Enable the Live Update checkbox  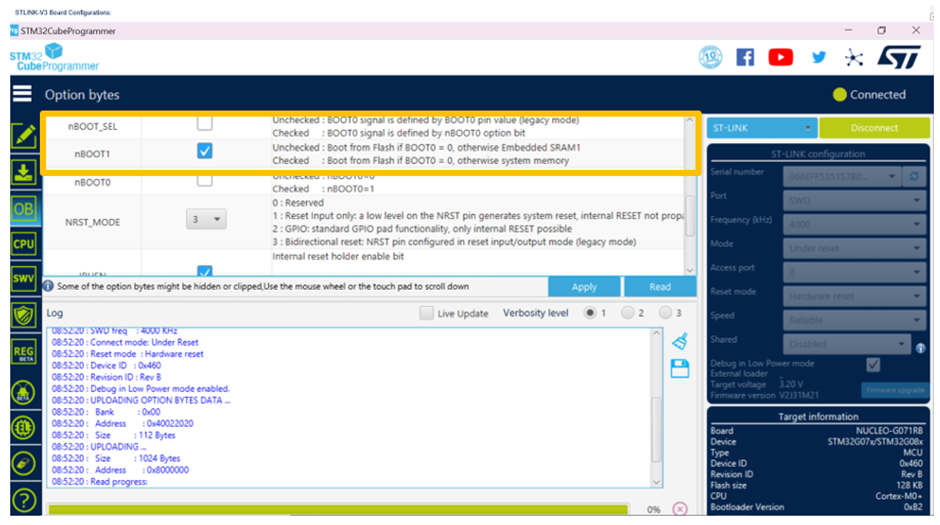tap(426, 313)
